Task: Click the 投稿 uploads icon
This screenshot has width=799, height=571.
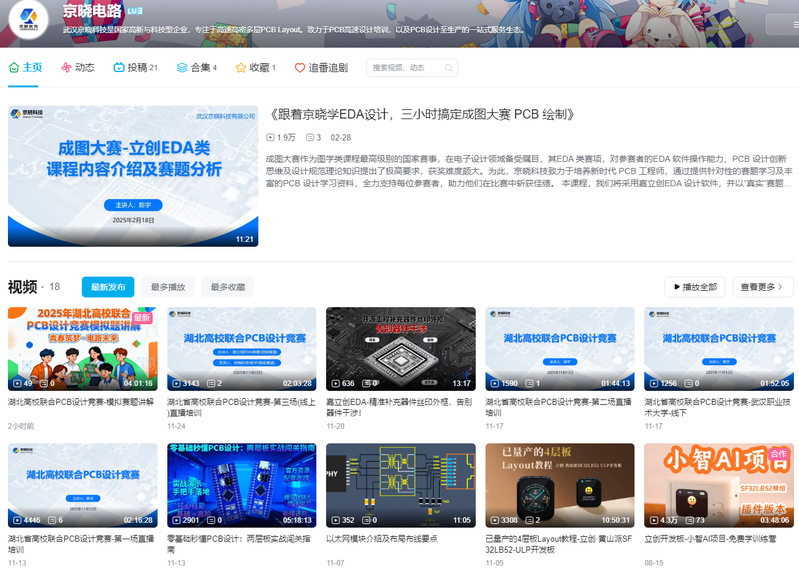Action: pyautogui.click(x=119, y=68)
